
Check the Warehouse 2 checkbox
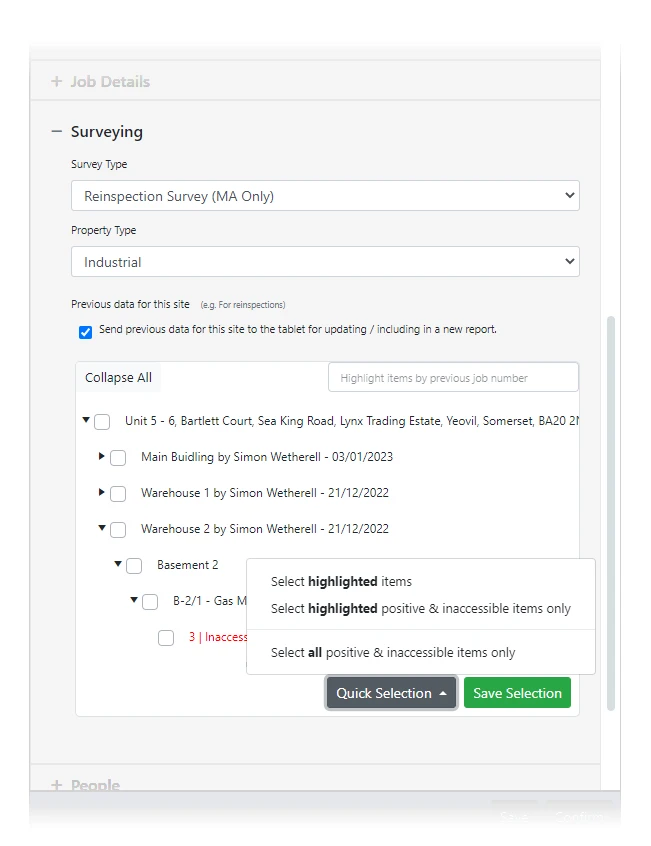pyautogui.click(x=118, y=529)
